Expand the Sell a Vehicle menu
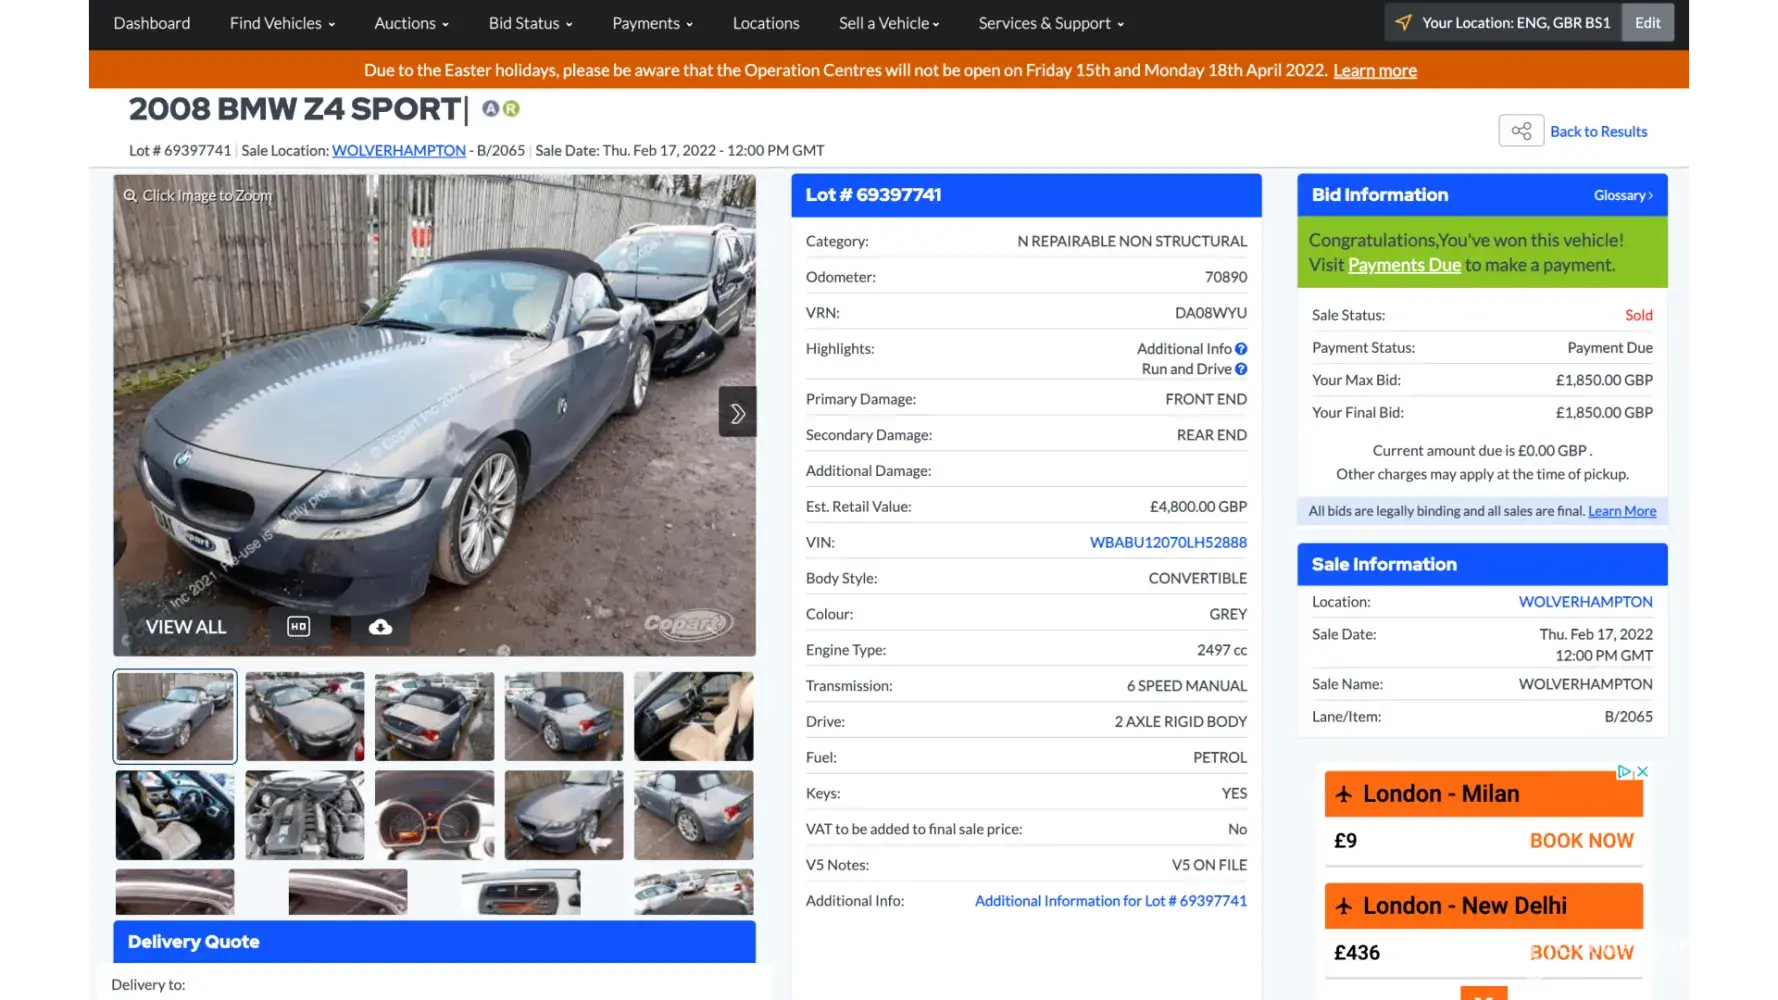 [x=889, y=23]
